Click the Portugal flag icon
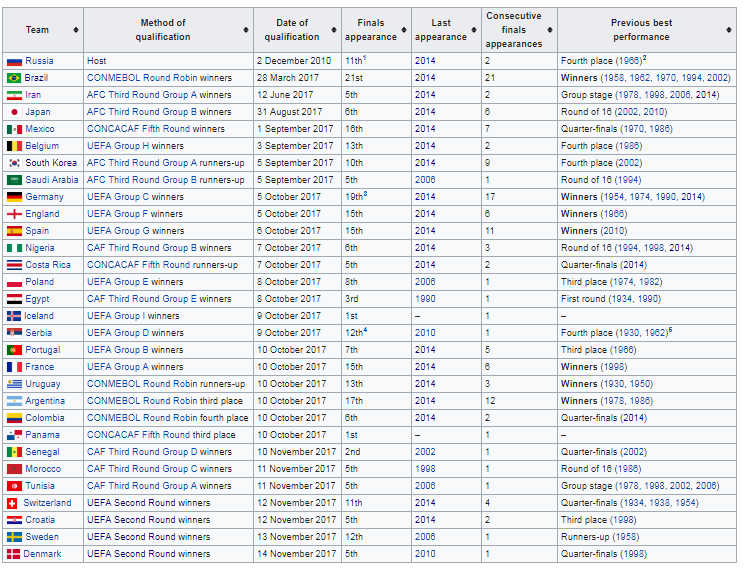Screen dimensions: 746x568 click(x=14, y=350)
